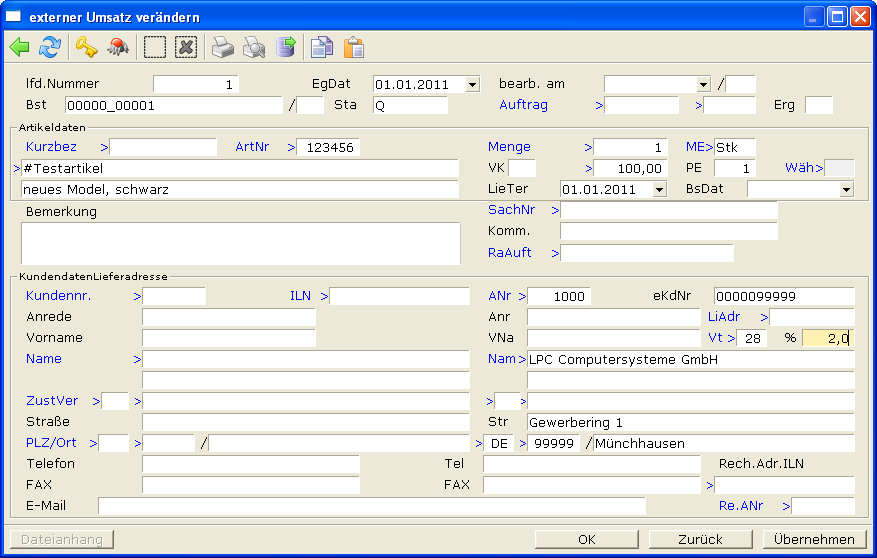Click the copy documents icon

321,47
